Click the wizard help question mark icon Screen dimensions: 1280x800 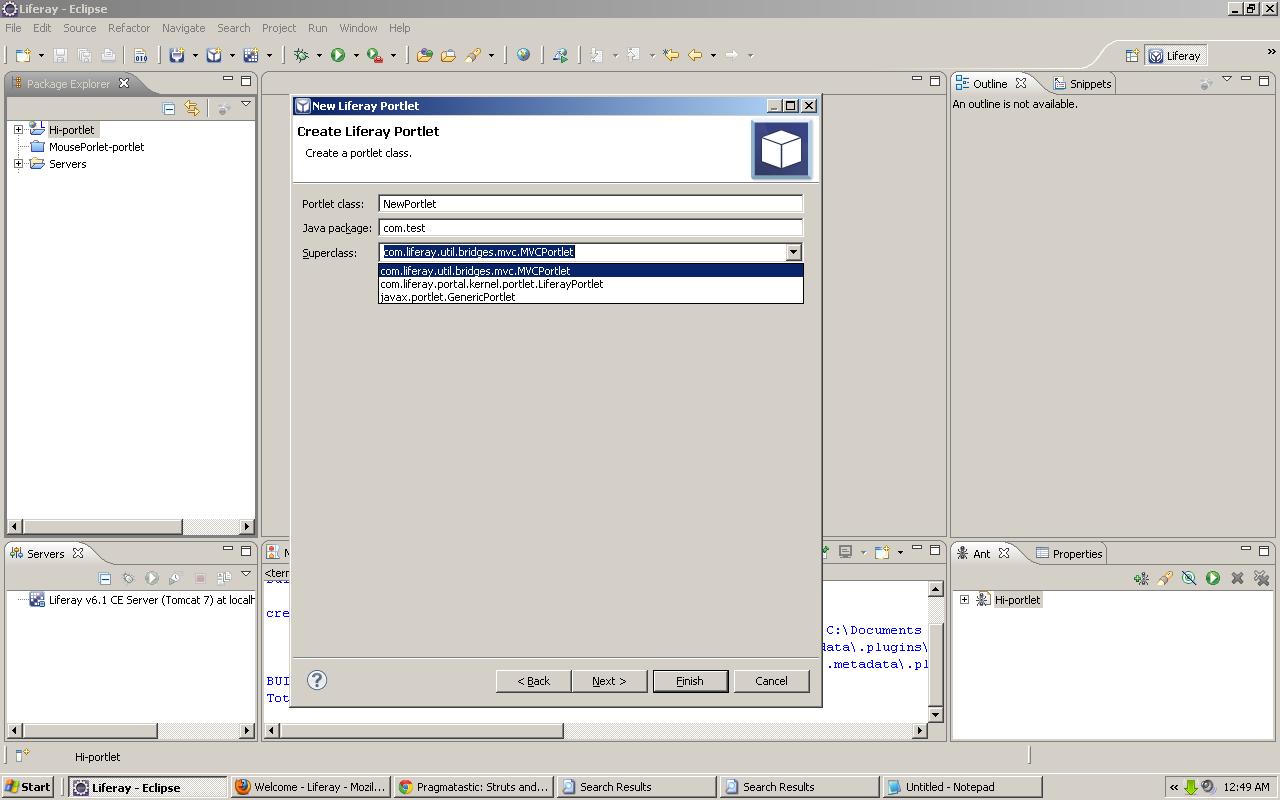click(317, 680)
